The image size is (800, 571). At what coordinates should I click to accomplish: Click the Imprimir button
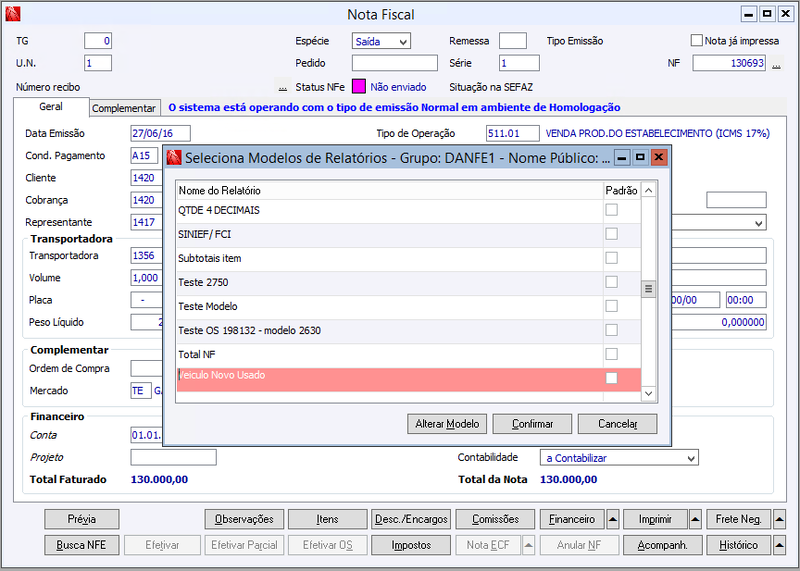coord(655,519)
